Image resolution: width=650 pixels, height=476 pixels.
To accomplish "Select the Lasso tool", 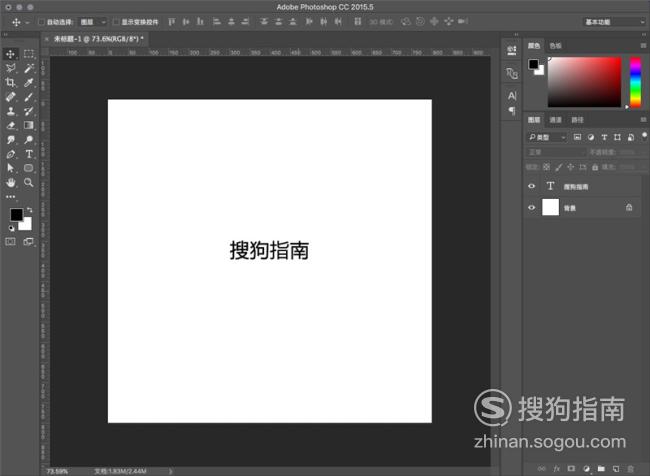I will [10, 68].
